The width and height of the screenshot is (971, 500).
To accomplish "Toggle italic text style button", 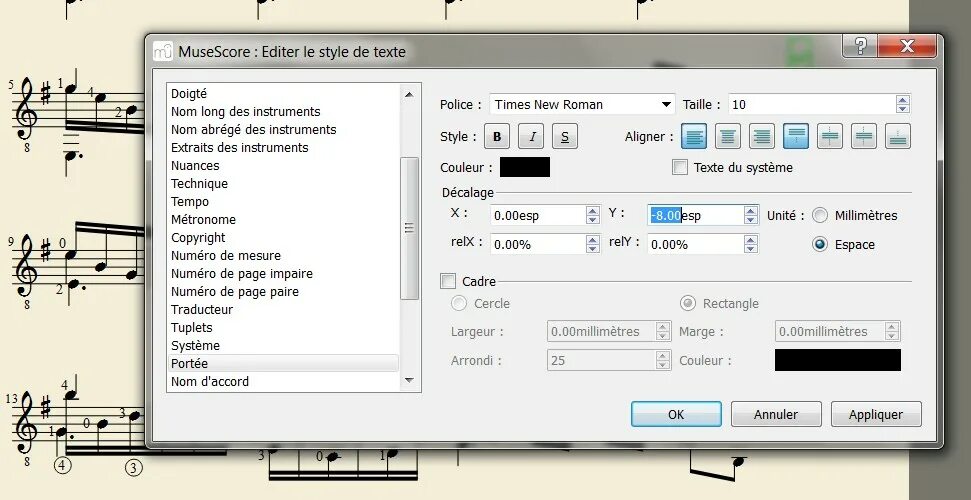I will 531,137.
